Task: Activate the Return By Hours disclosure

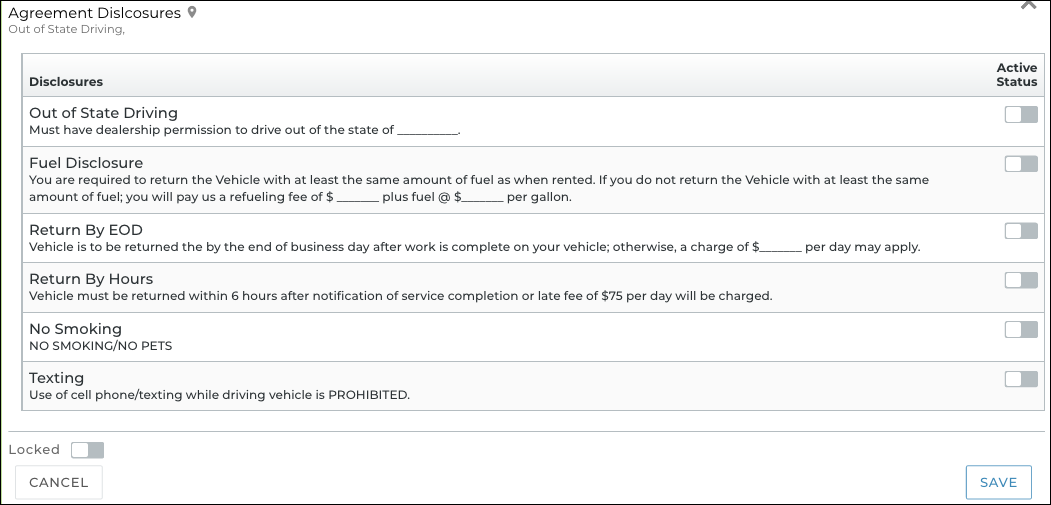Action: pyautogui.click(x=1021, y=280)
